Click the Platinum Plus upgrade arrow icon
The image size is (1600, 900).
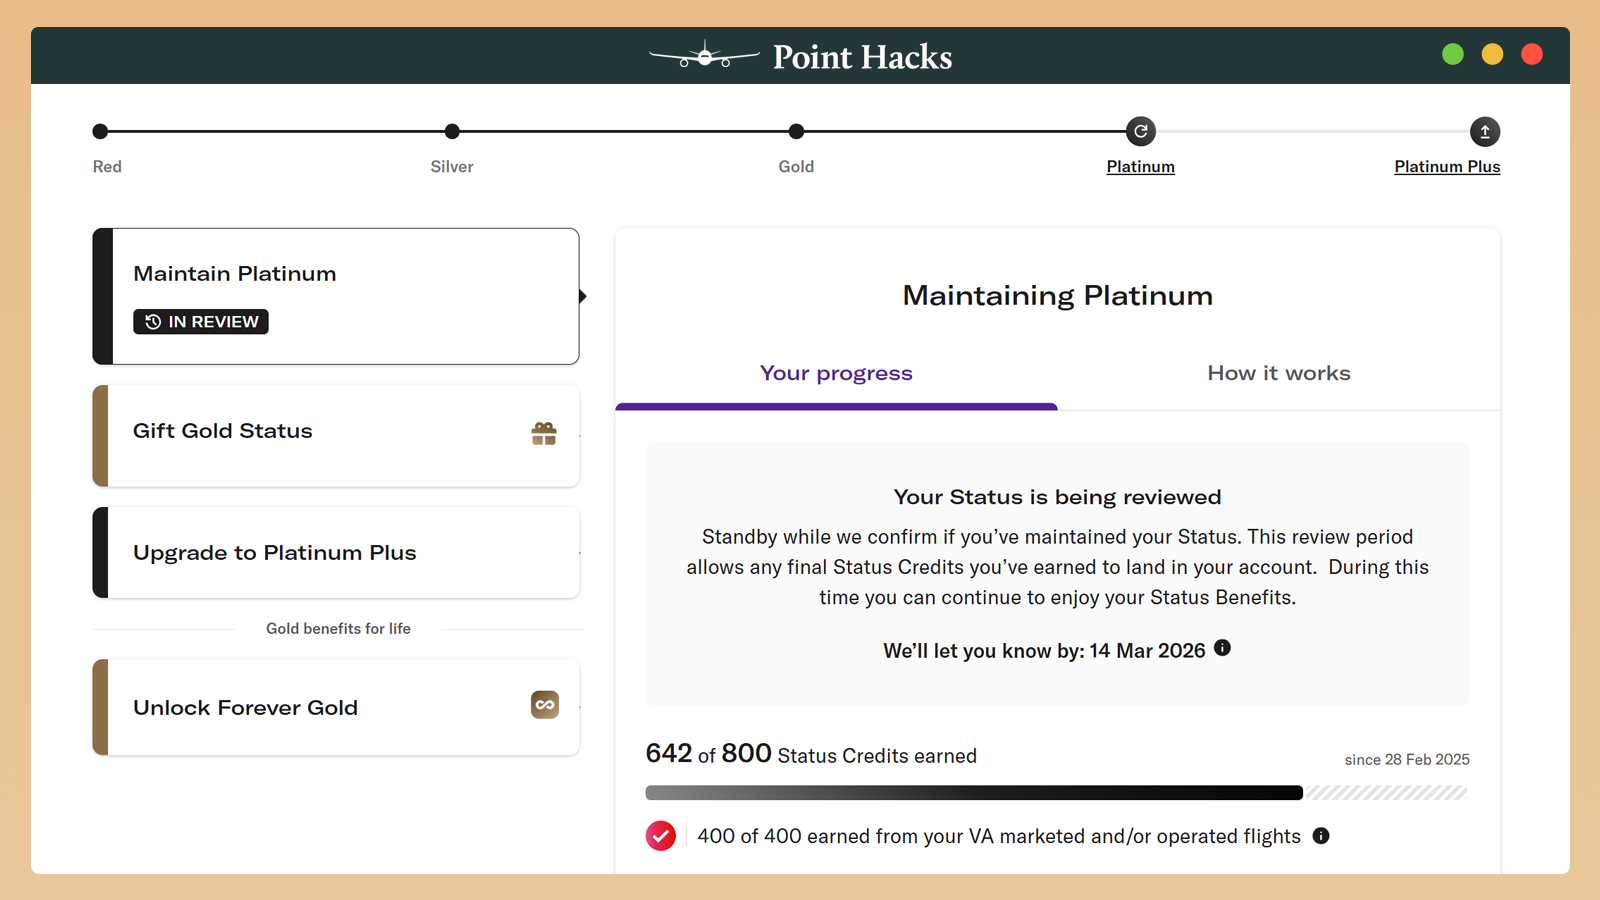tap(1484, 131)
